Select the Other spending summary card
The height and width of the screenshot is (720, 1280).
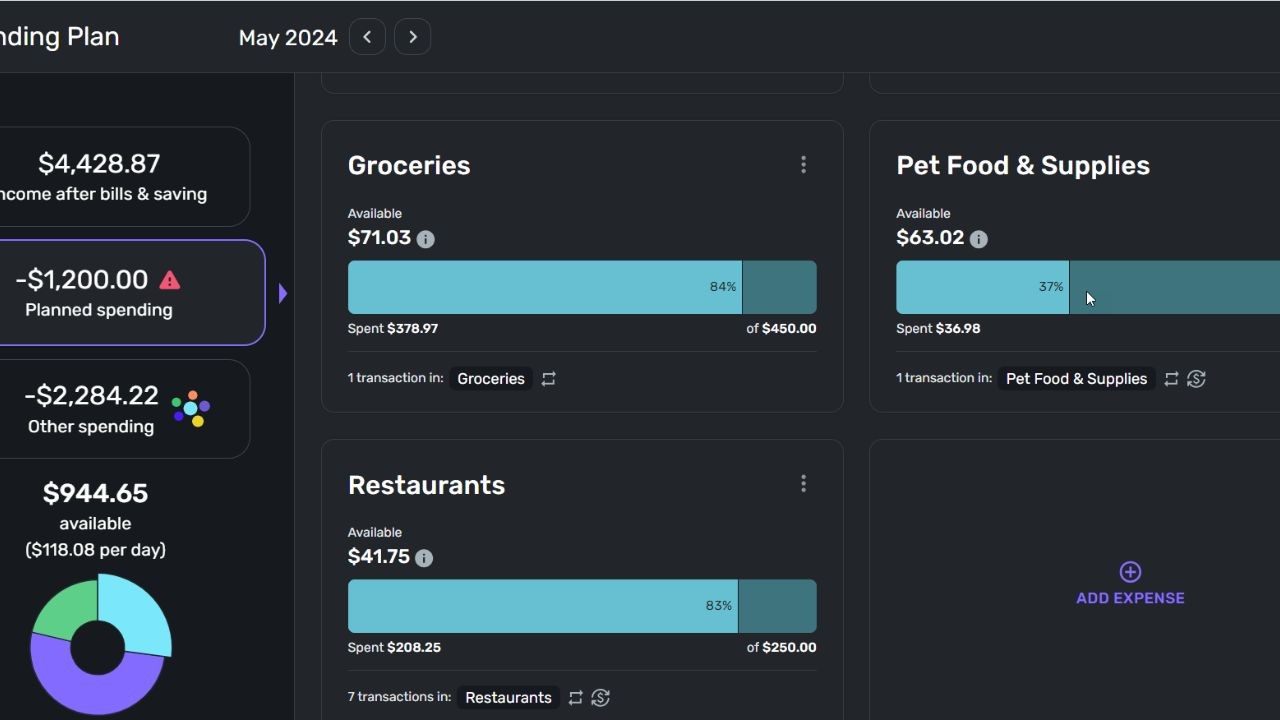pos(100,409)
